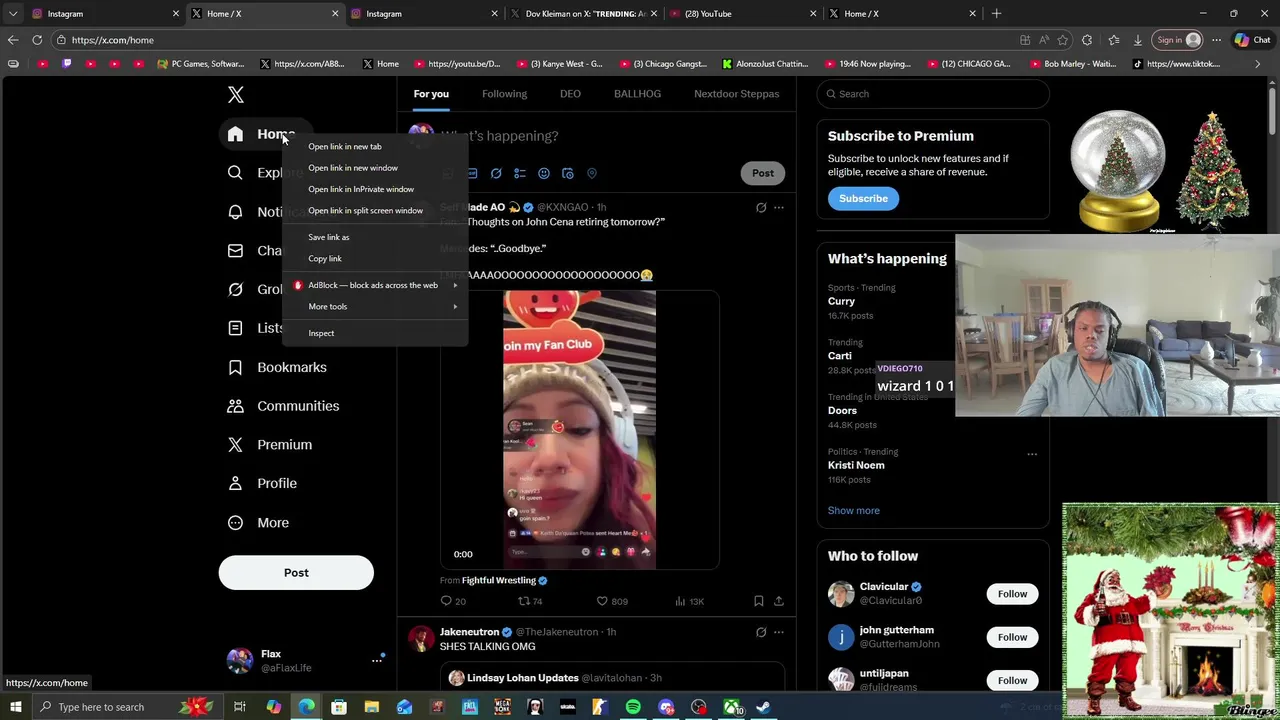Expand AdBlock submenu in context menu

click(x=455, y=285)
